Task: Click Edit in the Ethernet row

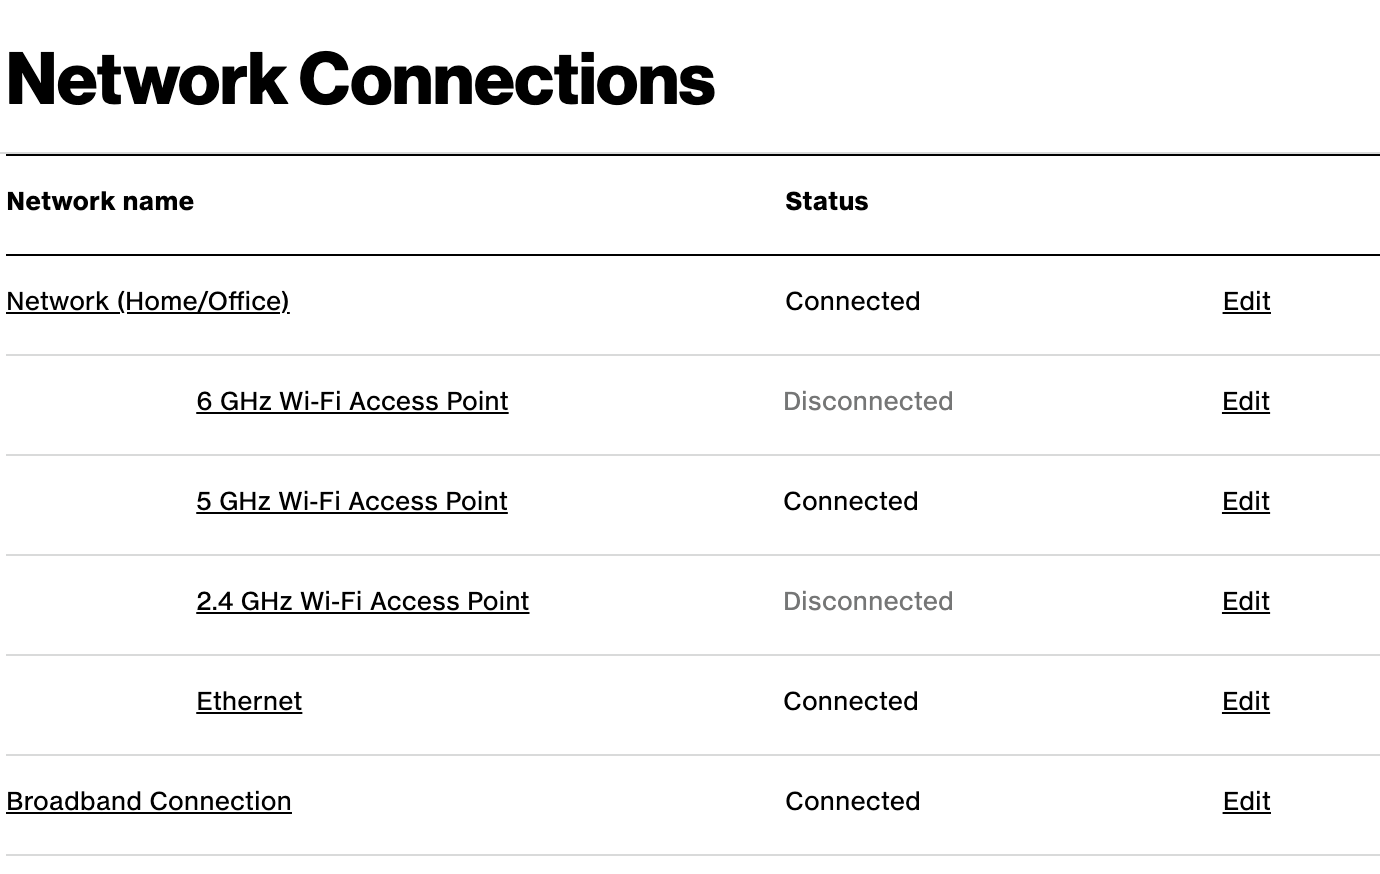Action: click(1246, 701)
